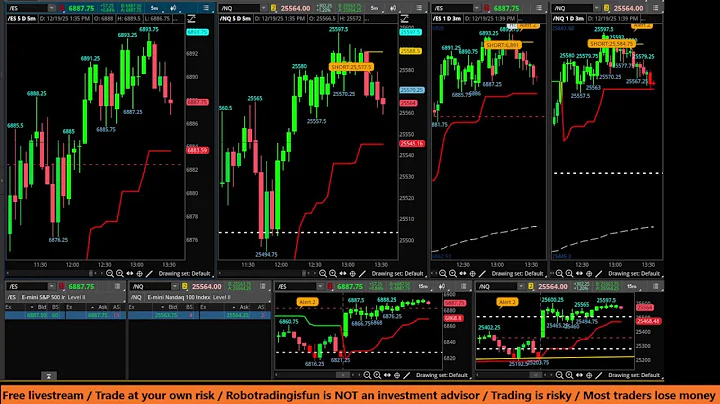Image resolution: width=720 pixels, height=404 pixels.
Task: Click the SHORT 25,577.5 order label
Action: [x=352, y=67]
